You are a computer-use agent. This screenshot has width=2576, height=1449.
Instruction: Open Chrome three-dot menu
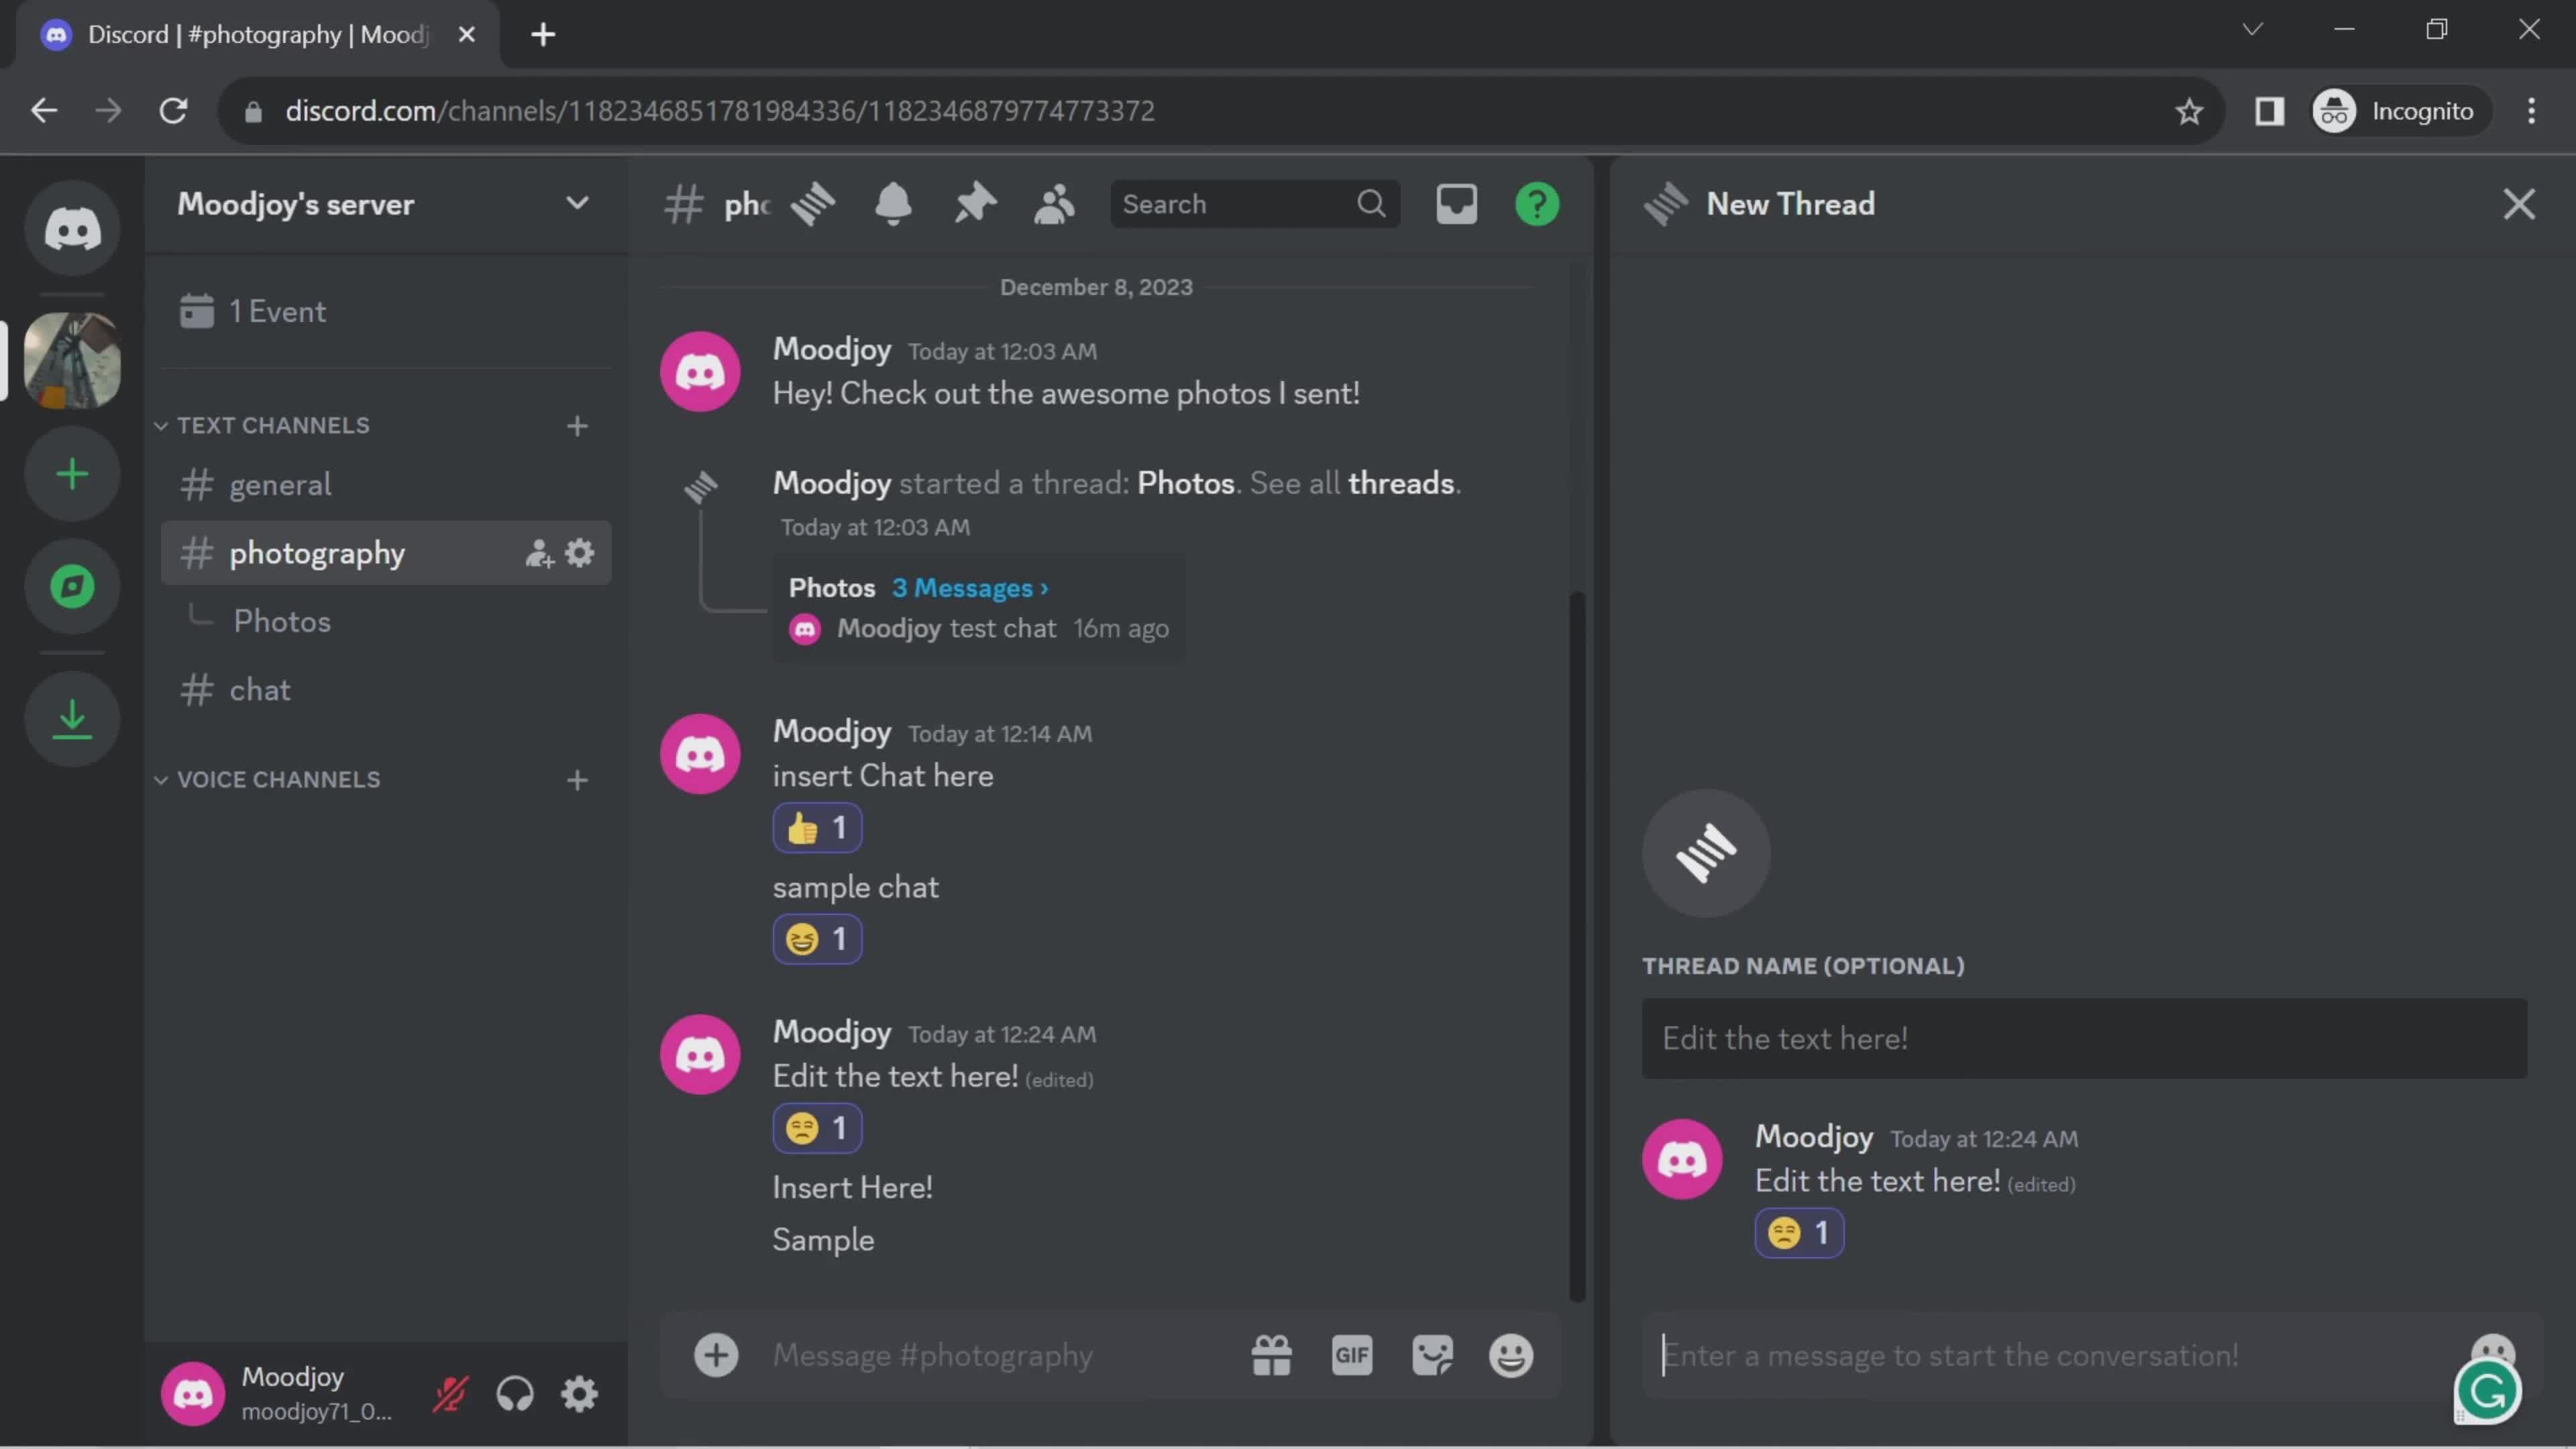pos(2531,110)
